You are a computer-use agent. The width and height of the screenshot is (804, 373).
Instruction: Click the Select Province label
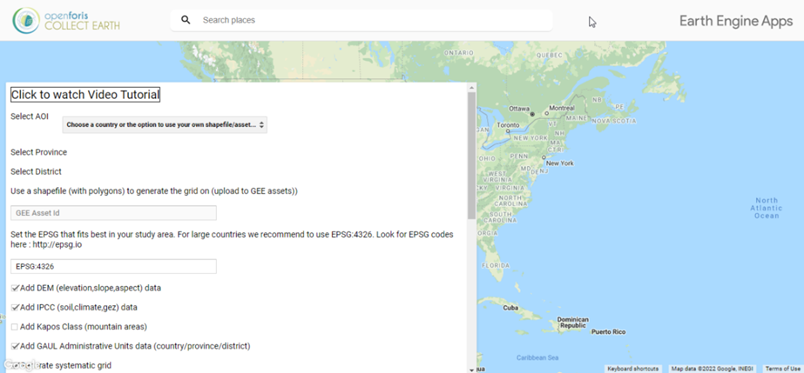[x=39, y=152]
